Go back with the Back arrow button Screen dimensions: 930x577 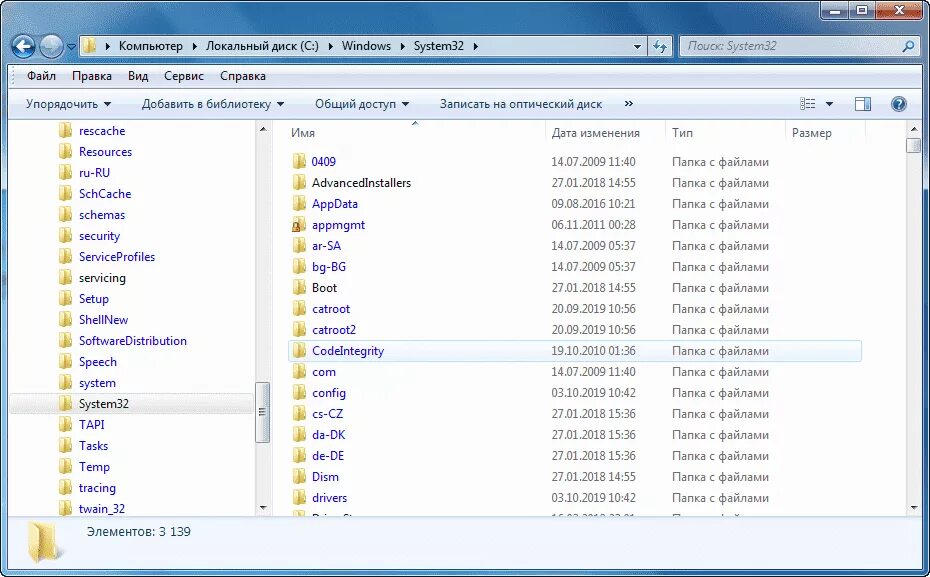pyautogui.click(x=24, y=46)
